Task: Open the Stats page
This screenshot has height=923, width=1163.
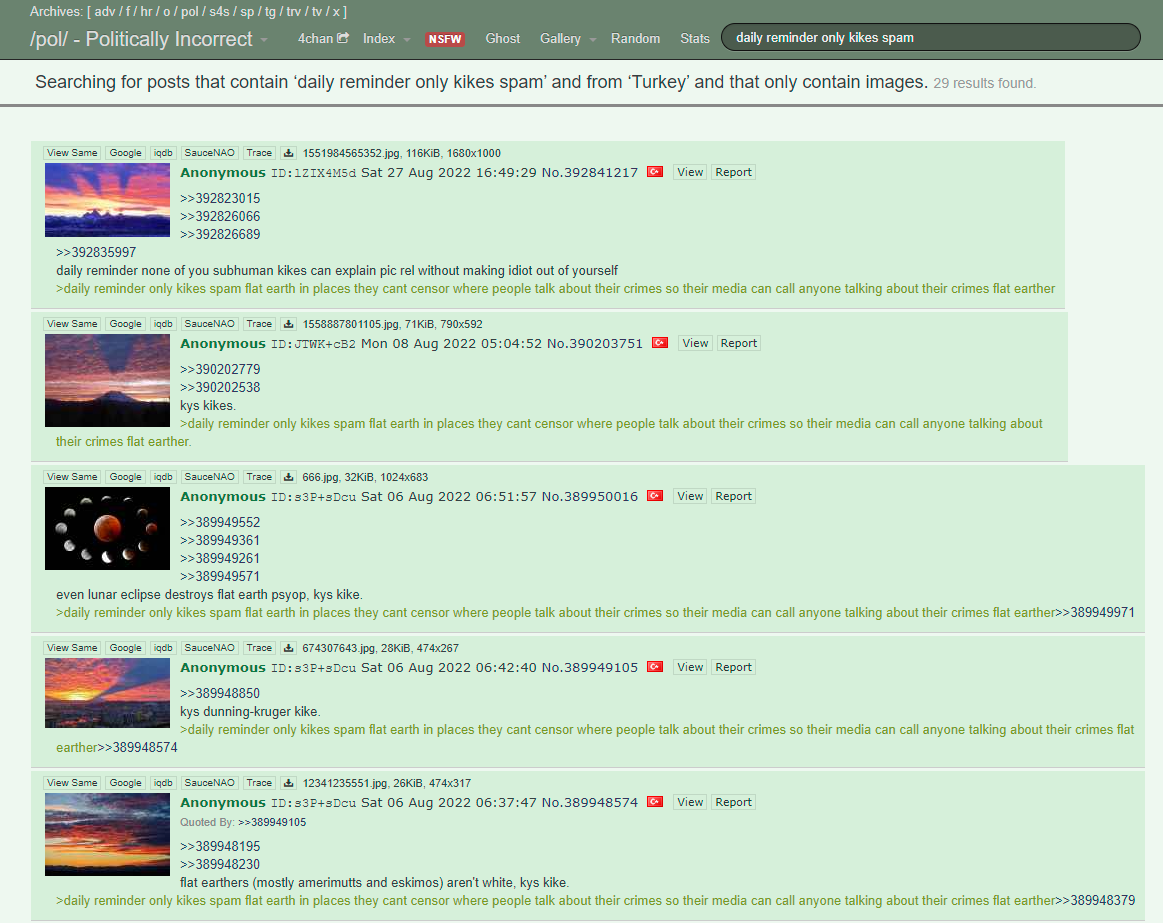Action: click(x=695, y=39)
